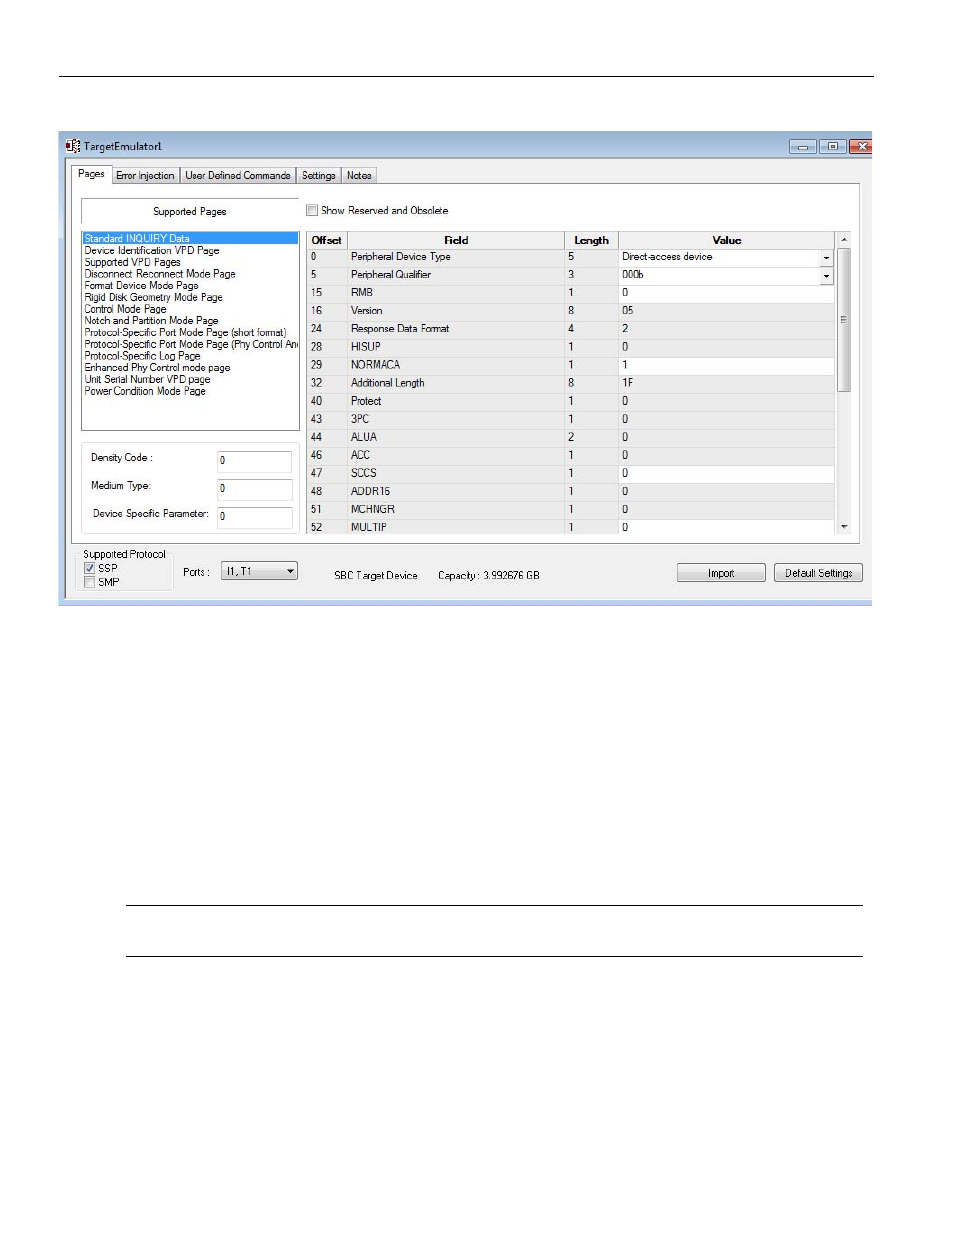Select Protocol-Specific Port Mode Page (Phy Control)
The width and height of the screenshot is (954, 1235).
point(191,345)
